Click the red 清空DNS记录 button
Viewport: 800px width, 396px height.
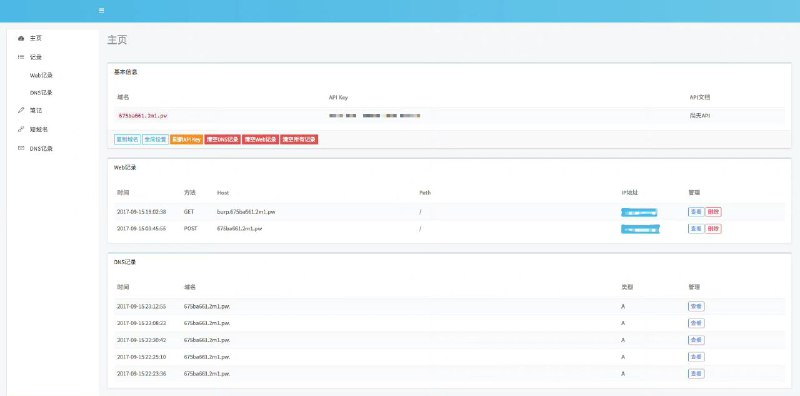tap(223, 139)
